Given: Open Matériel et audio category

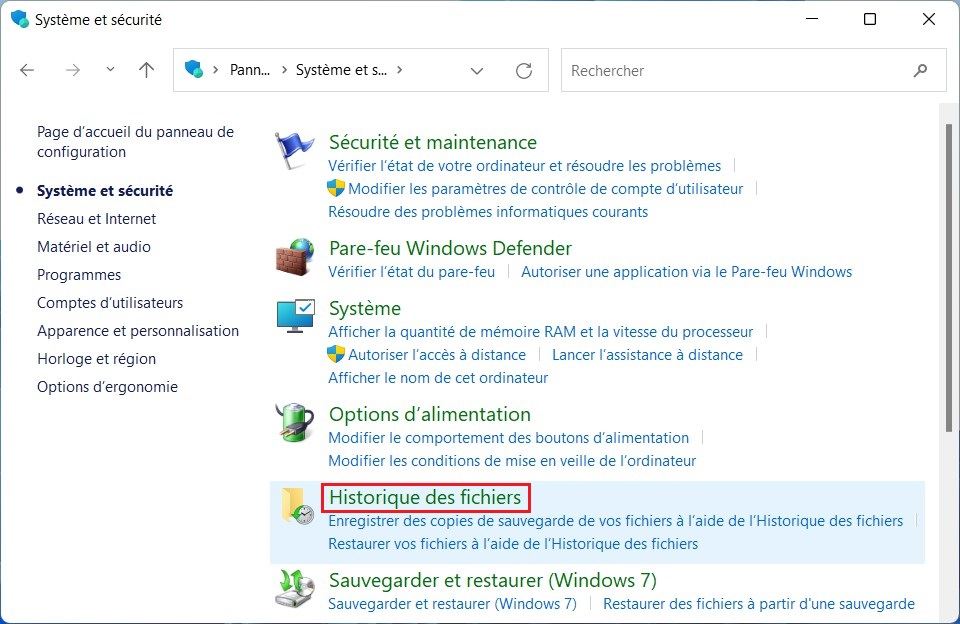Looking at the screenshot, I should [94, 247].
